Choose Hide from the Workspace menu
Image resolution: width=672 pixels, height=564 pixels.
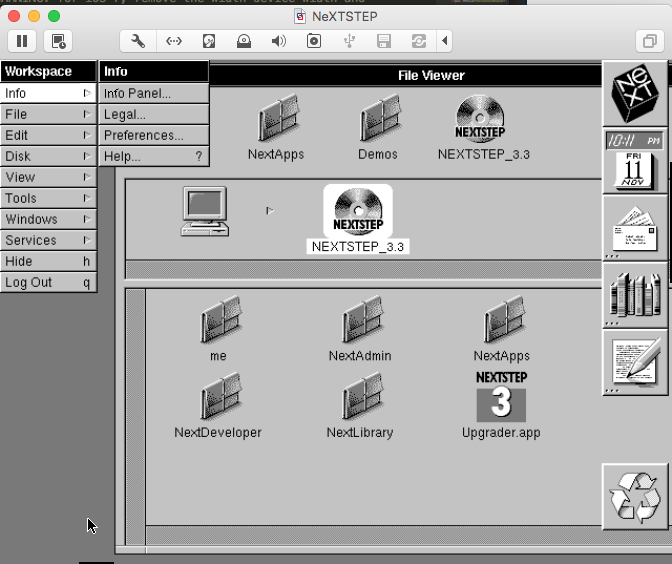point(48,261)
